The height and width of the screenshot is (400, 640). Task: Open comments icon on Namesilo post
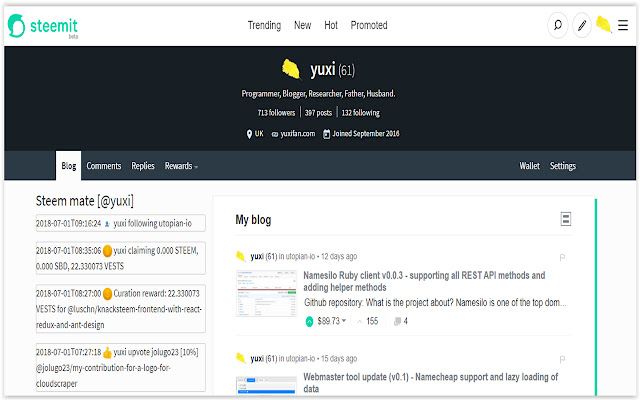tap(397, 321)
